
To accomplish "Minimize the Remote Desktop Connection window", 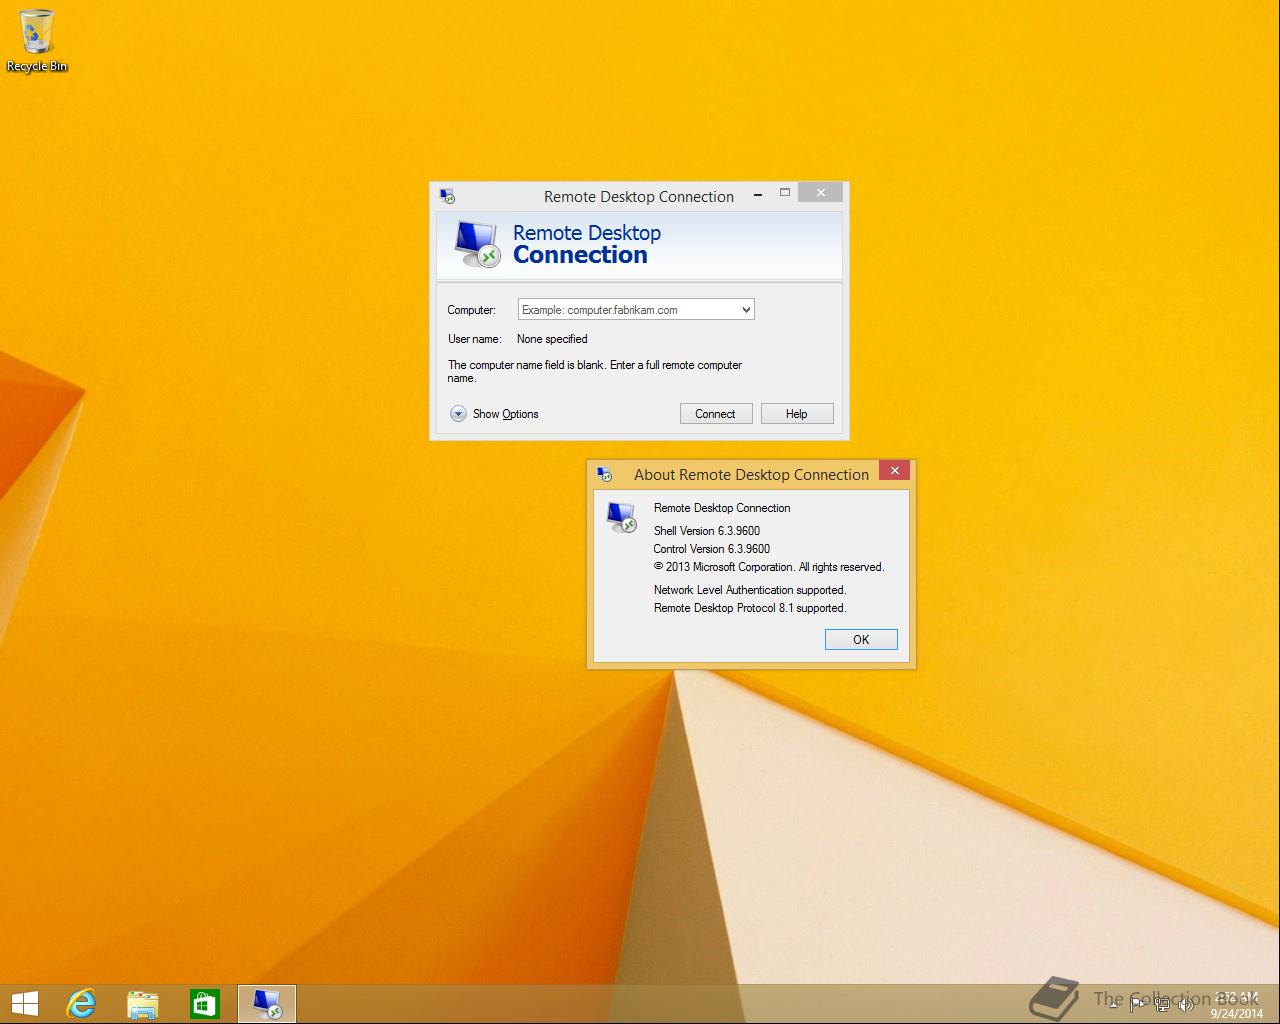I will tap(758, 194).
